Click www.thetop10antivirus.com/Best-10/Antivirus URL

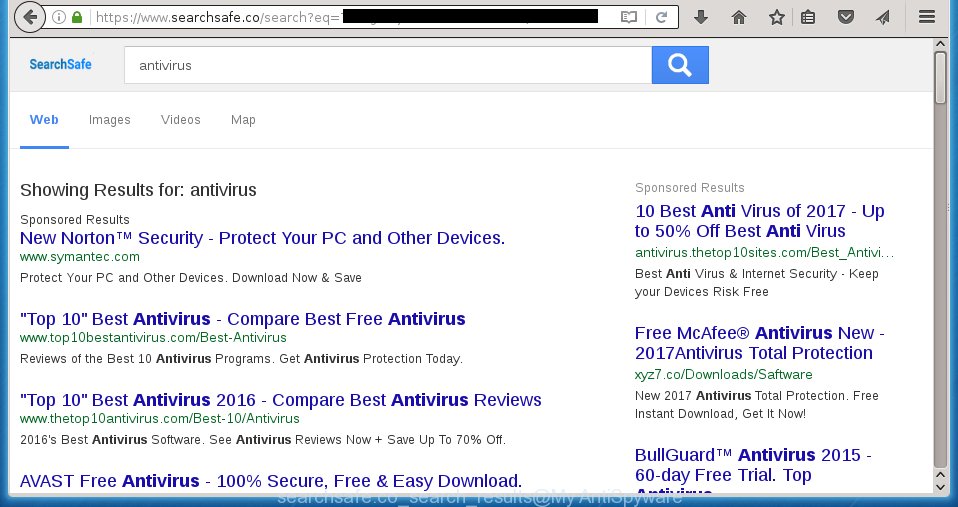point(159,418)
